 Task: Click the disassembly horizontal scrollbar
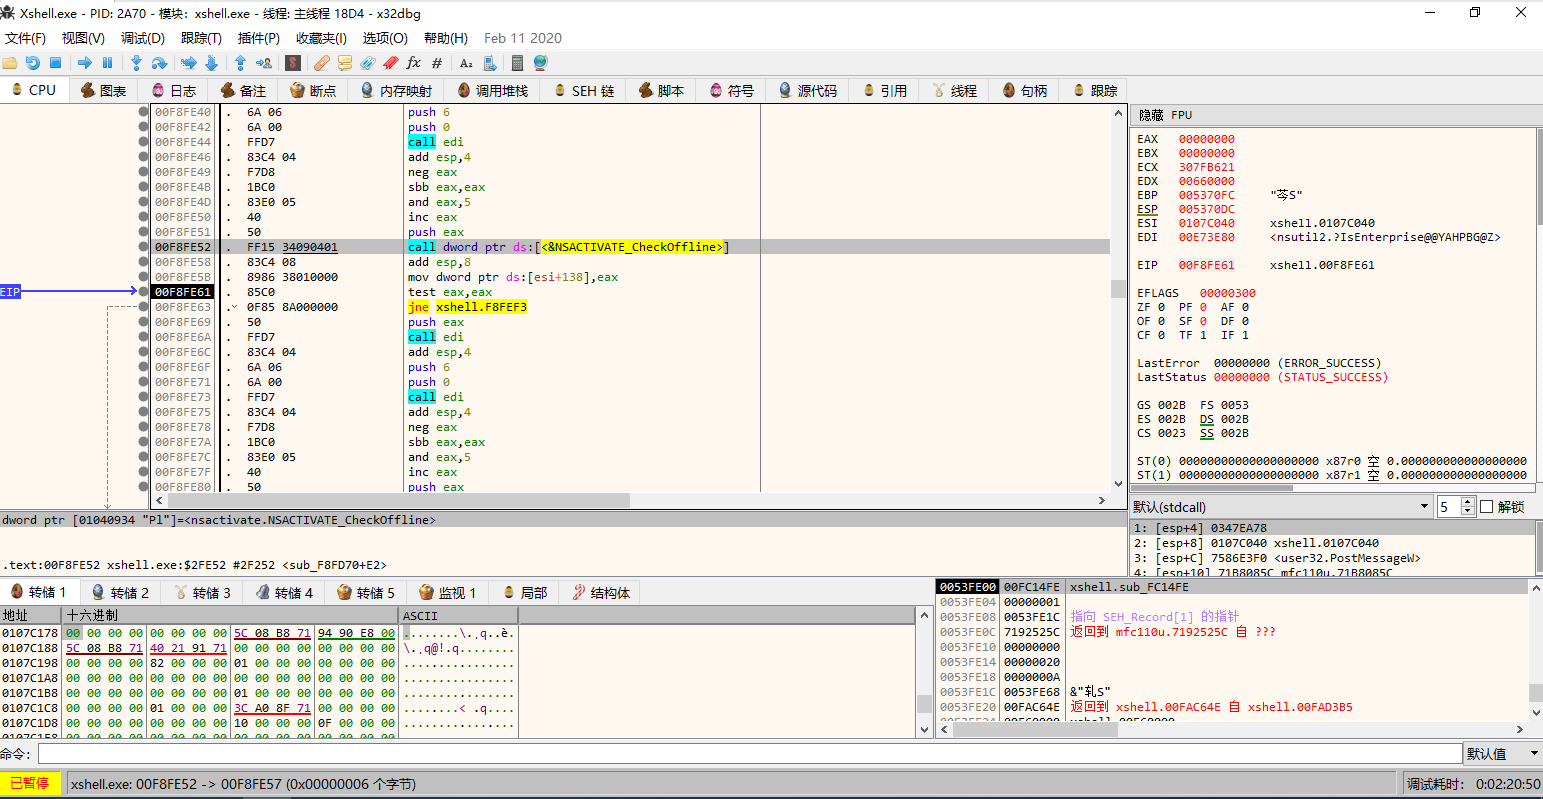click(x=631, y=500)
